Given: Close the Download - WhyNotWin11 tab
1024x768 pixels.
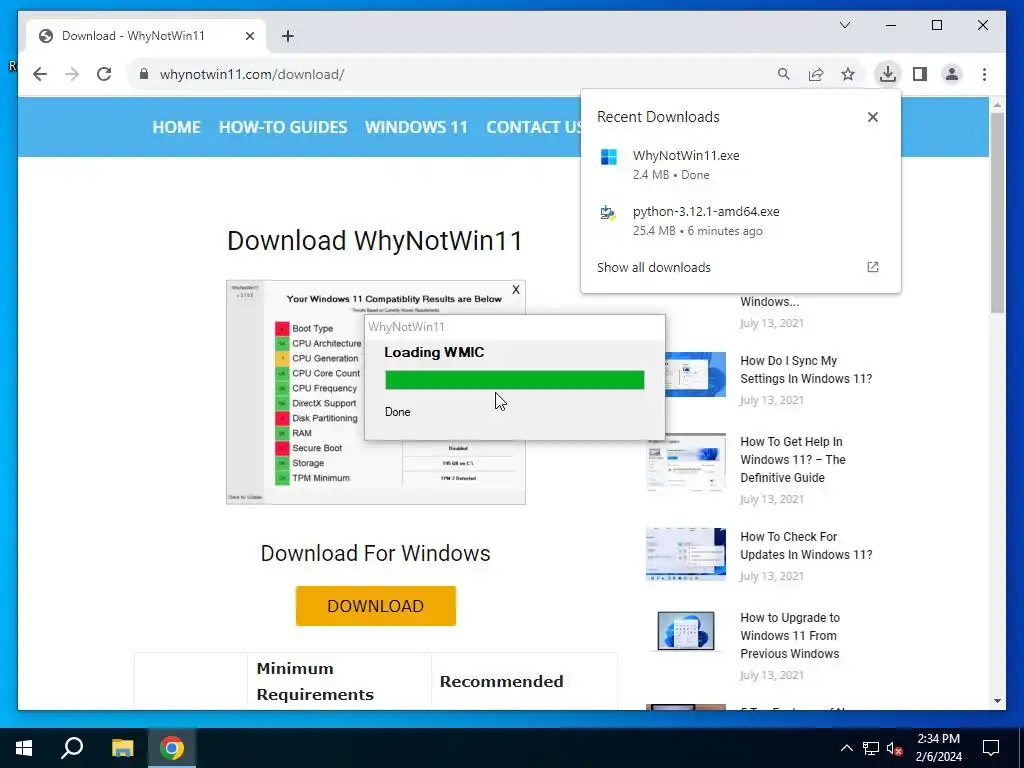Looking at the screenshot, I should pyautogui.click(x=249, y=36).
